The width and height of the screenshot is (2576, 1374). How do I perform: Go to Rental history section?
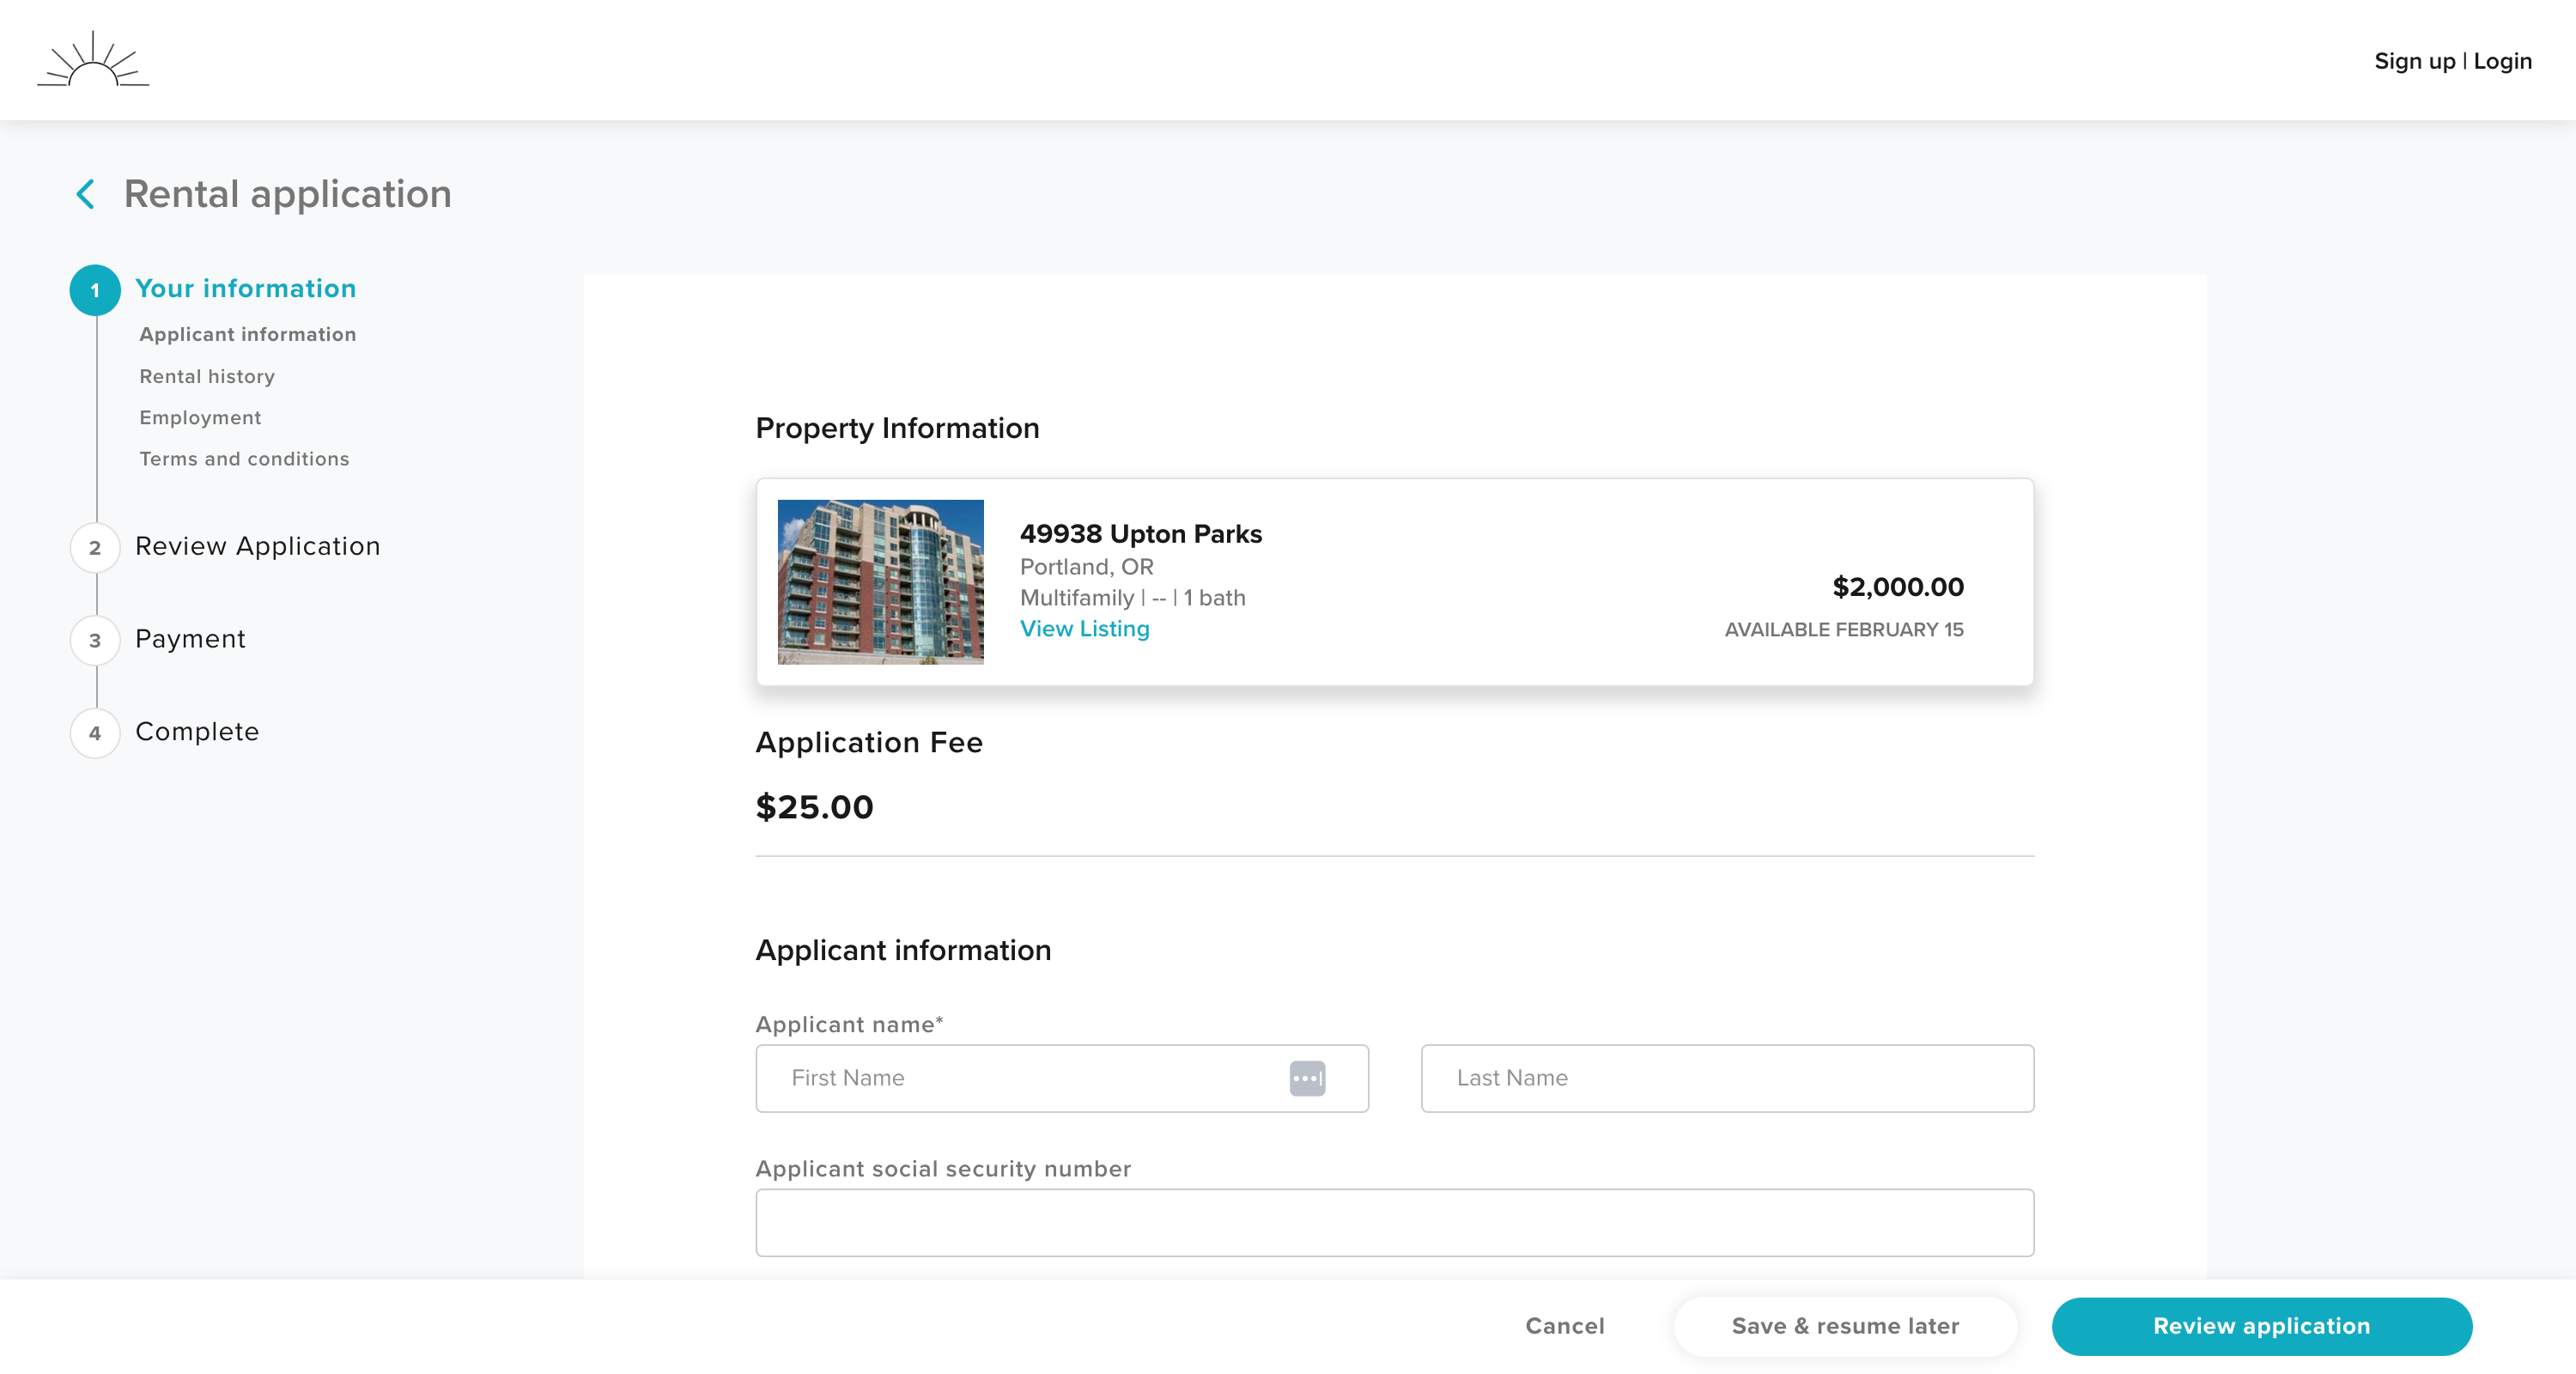pos(207,376)
